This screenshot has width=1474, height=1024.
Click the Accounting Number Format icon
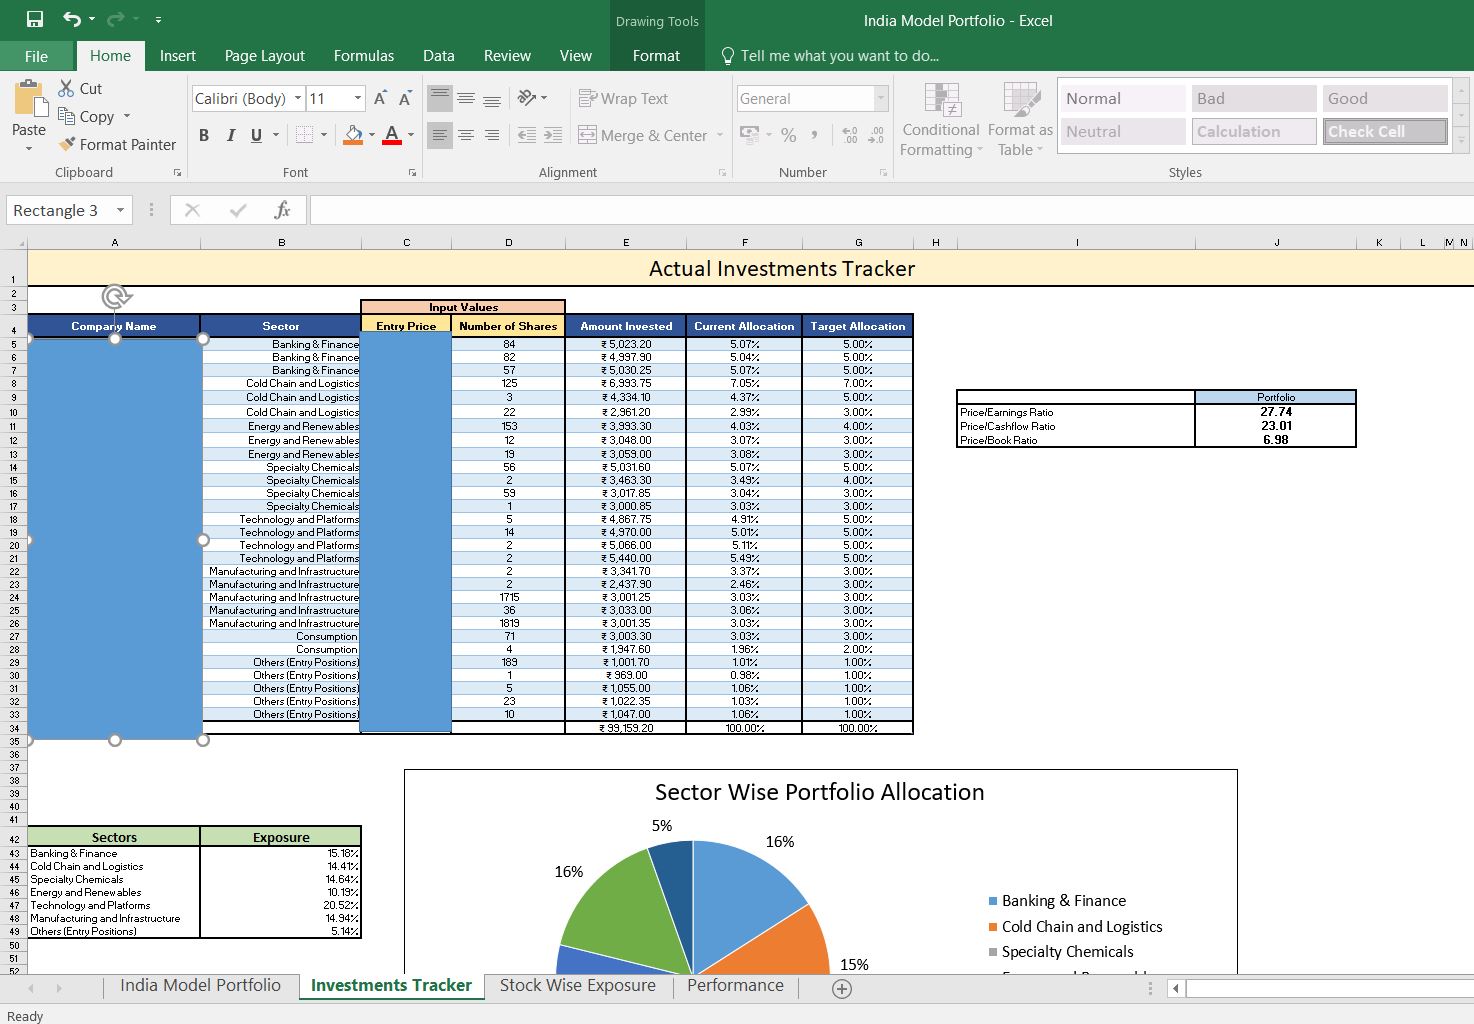coord(749,134)
